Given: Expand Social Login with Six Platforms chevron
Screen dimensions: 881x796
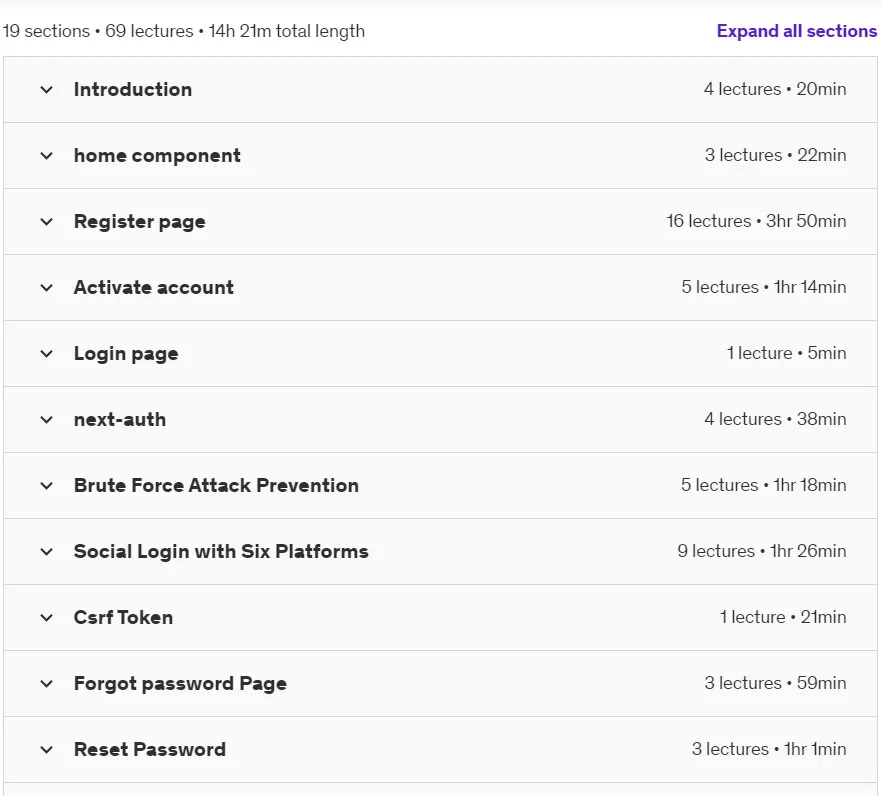Looking at the screenshot, I should click(47, 552).
